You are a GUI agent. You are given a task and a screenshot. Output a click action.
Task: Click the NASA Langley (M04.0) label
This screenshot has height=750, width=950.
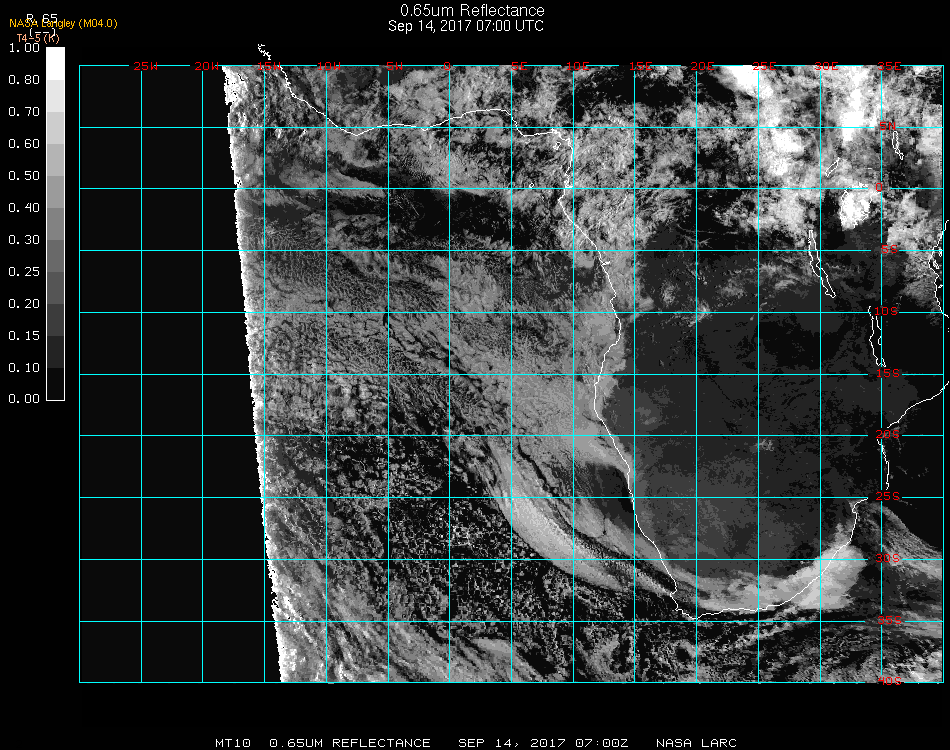pos(63,23)
